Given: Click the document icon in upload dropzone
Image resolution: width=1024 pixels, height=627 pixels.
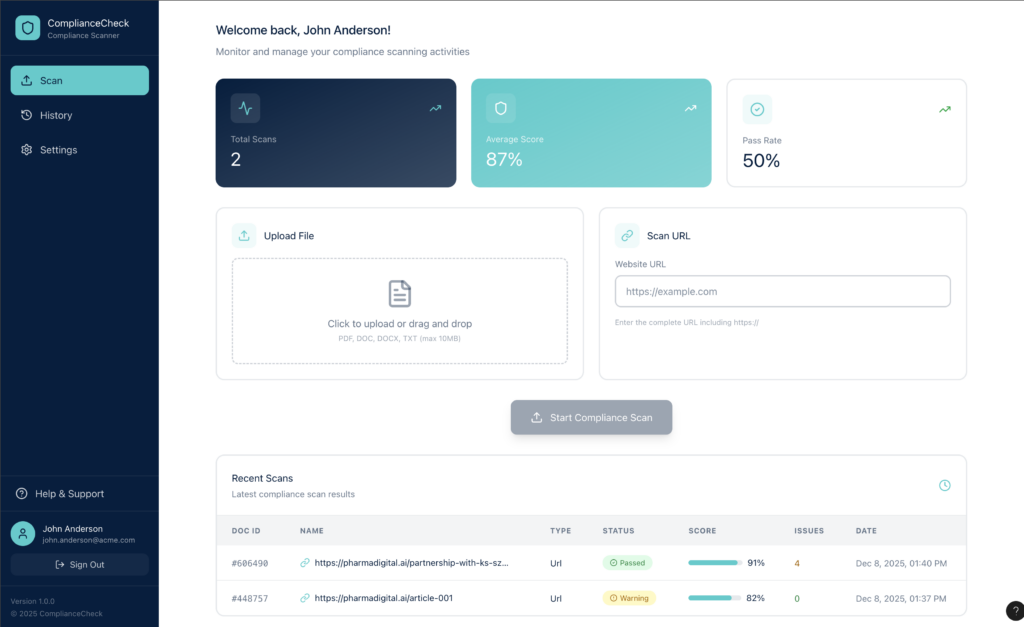Looking at the screenshot, I should 399,294.
